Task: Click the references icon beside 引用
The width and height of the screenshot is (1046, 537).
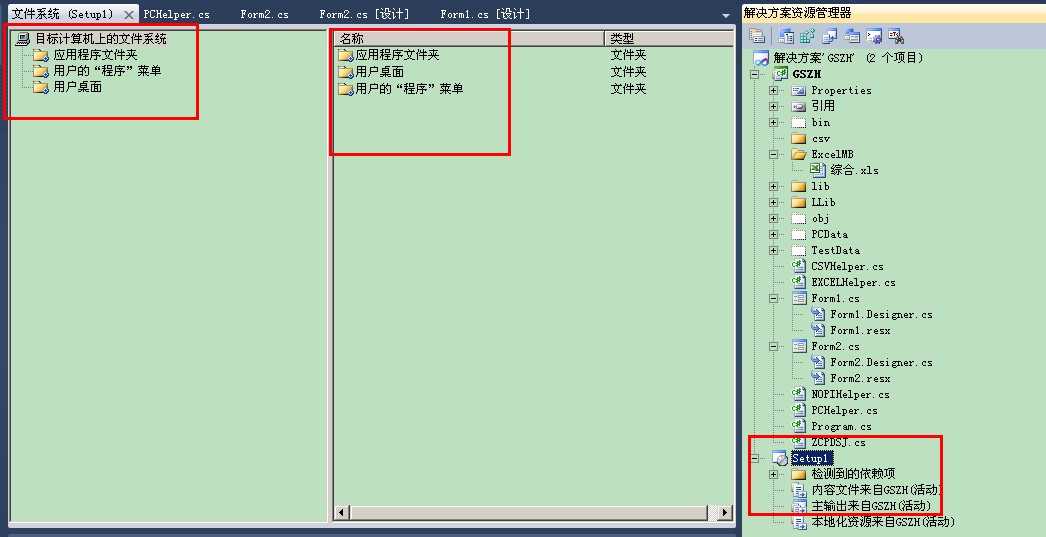Action: click(799, 106)
